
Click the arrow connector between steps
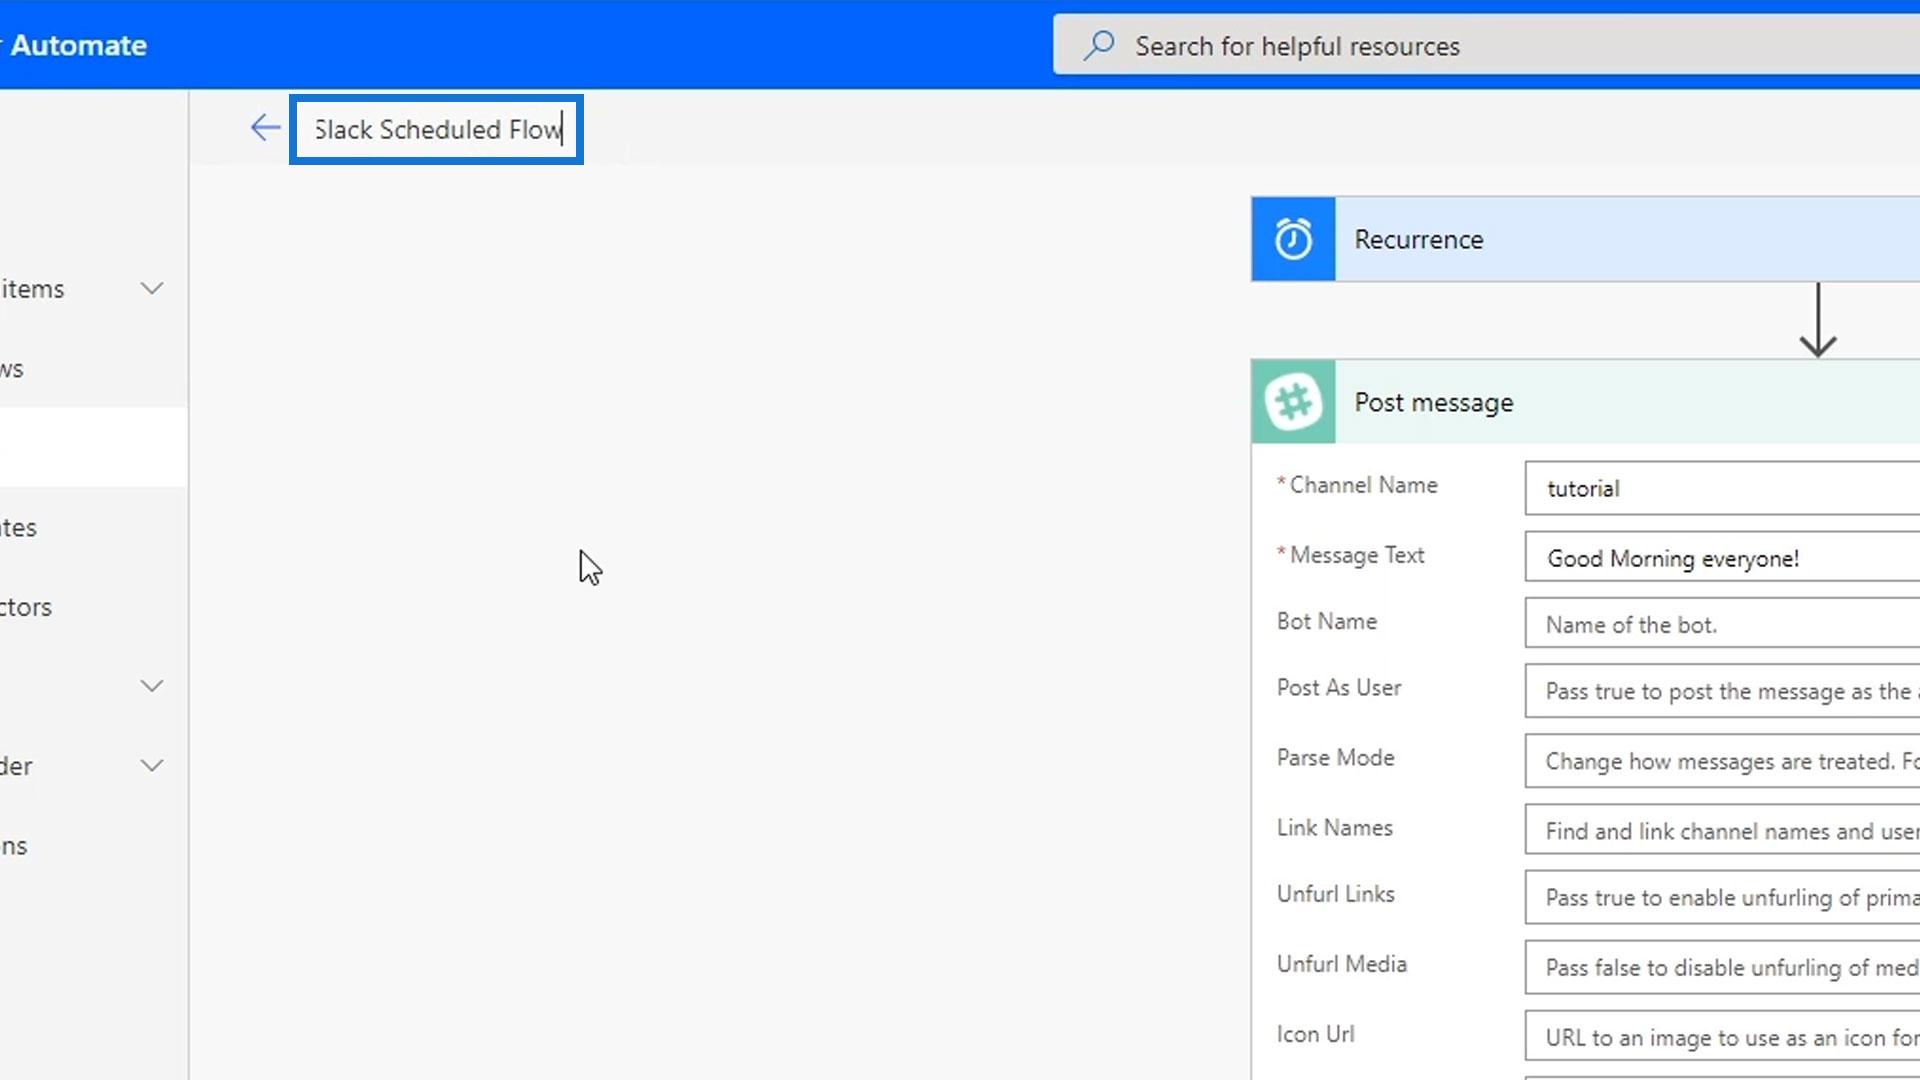[1817, 320]
